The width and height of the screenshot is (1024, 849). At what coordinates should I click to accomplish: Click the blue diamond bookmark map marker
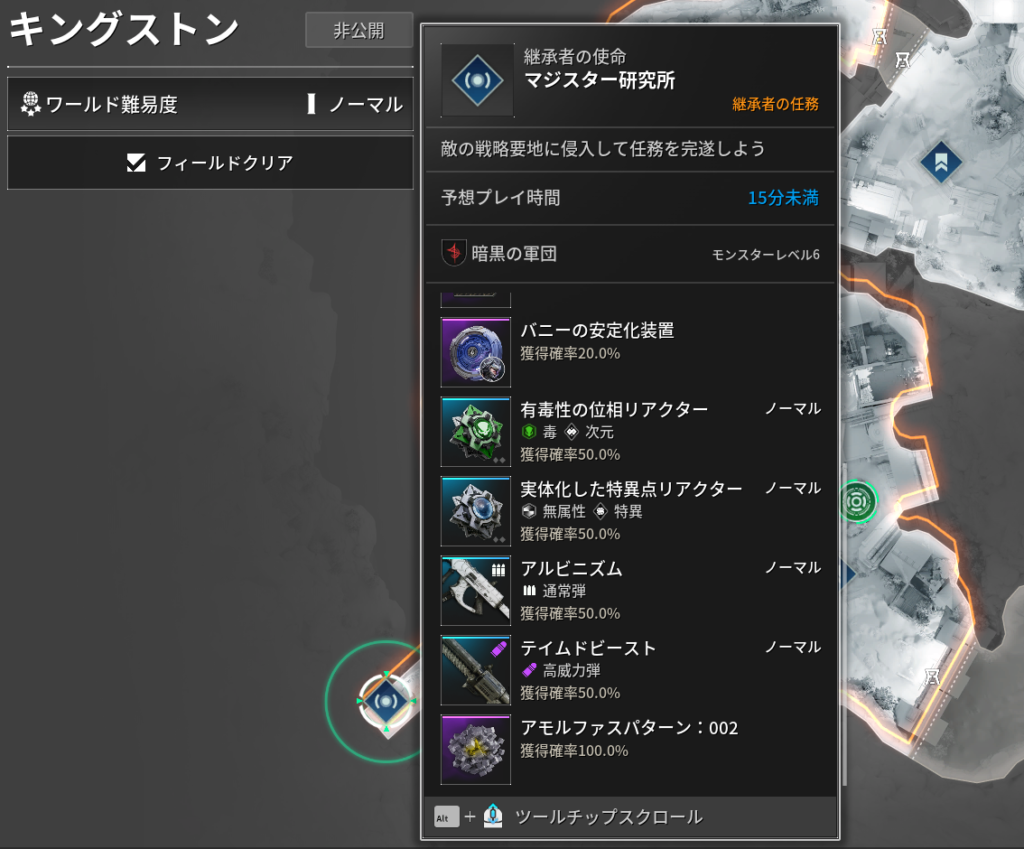tap(940, 162)
